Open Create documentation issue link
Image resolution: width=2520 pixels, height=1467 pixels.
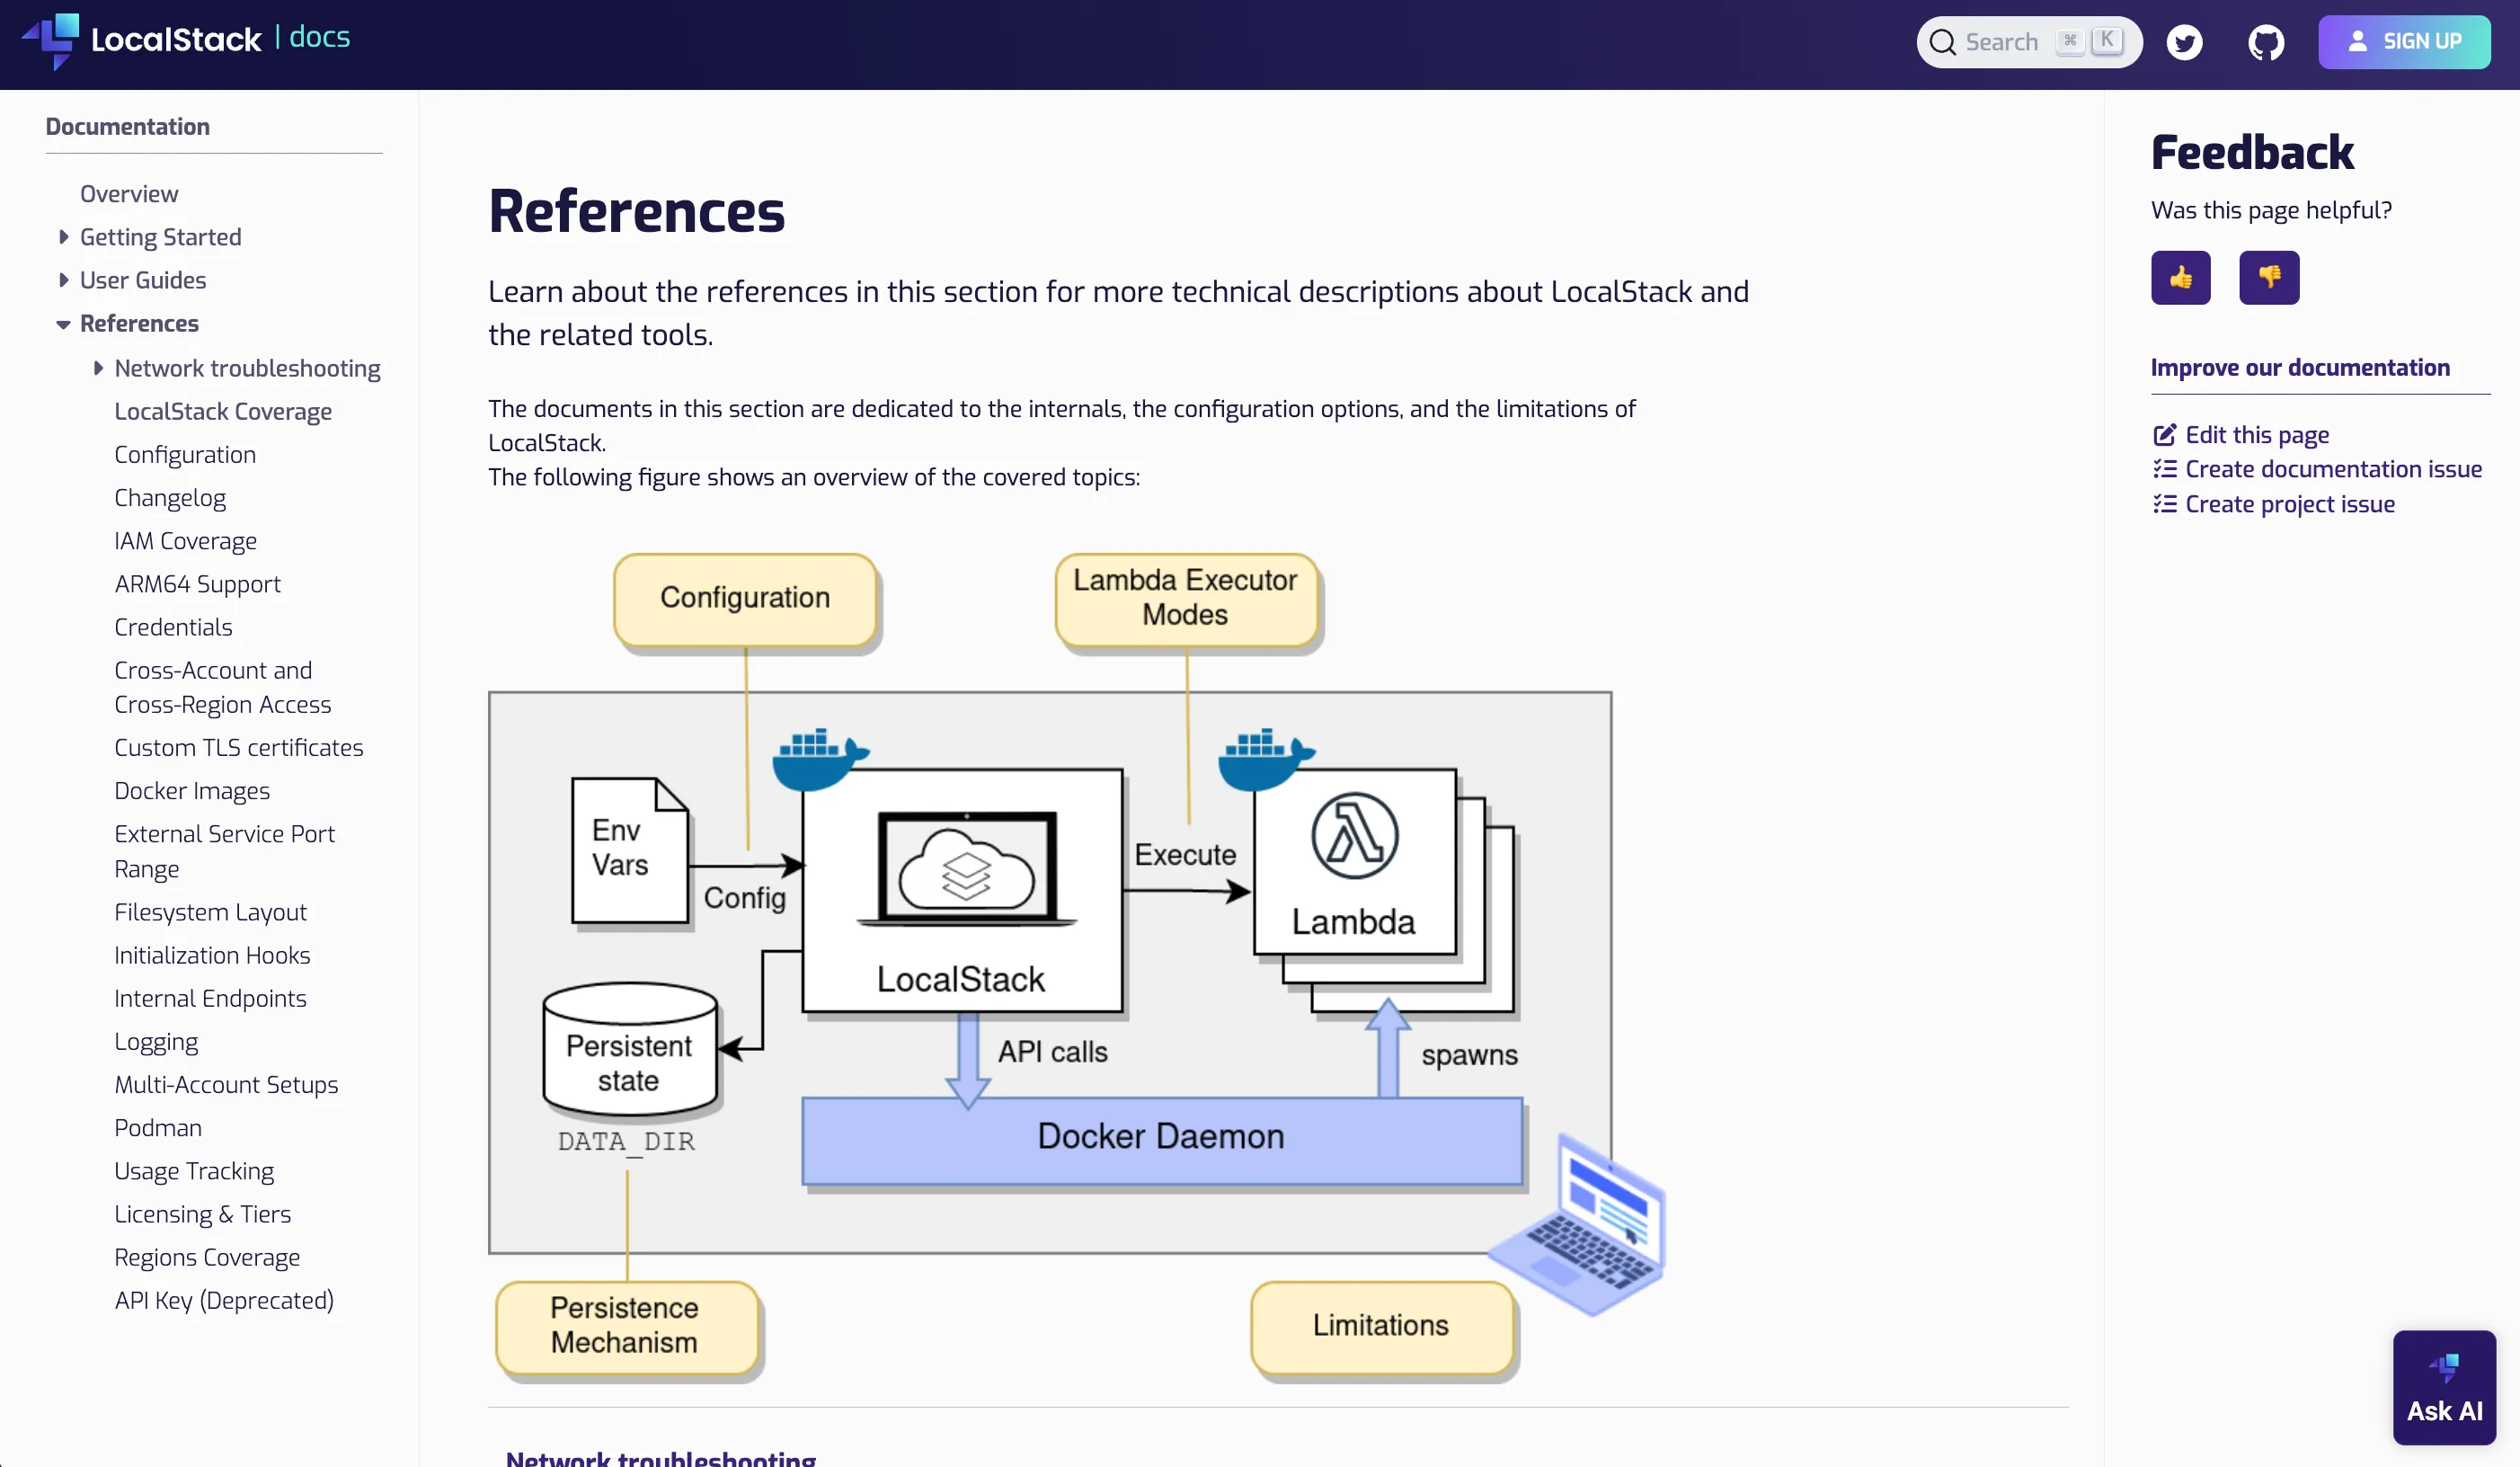2334,469
